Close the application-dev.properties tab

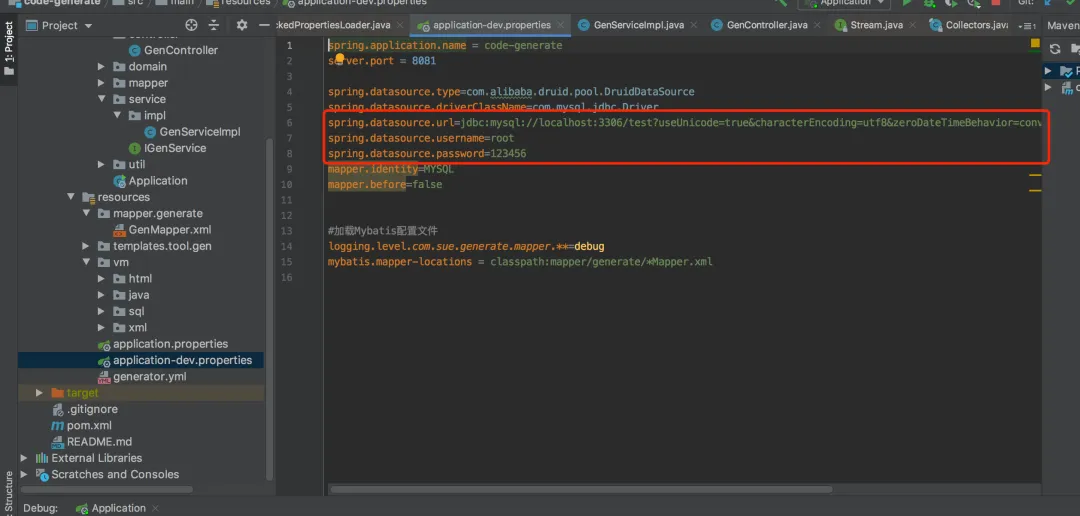point(562,25)
